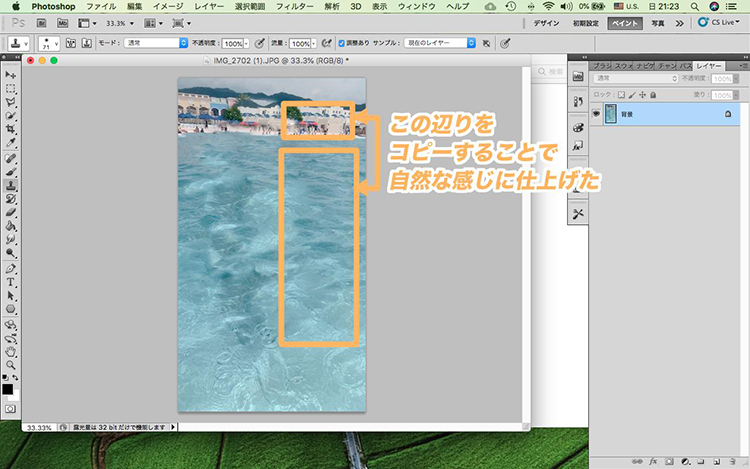This screenshot has height=469, width=750.
Task: Select the Eyedropper tool
Action: (11, 143)
